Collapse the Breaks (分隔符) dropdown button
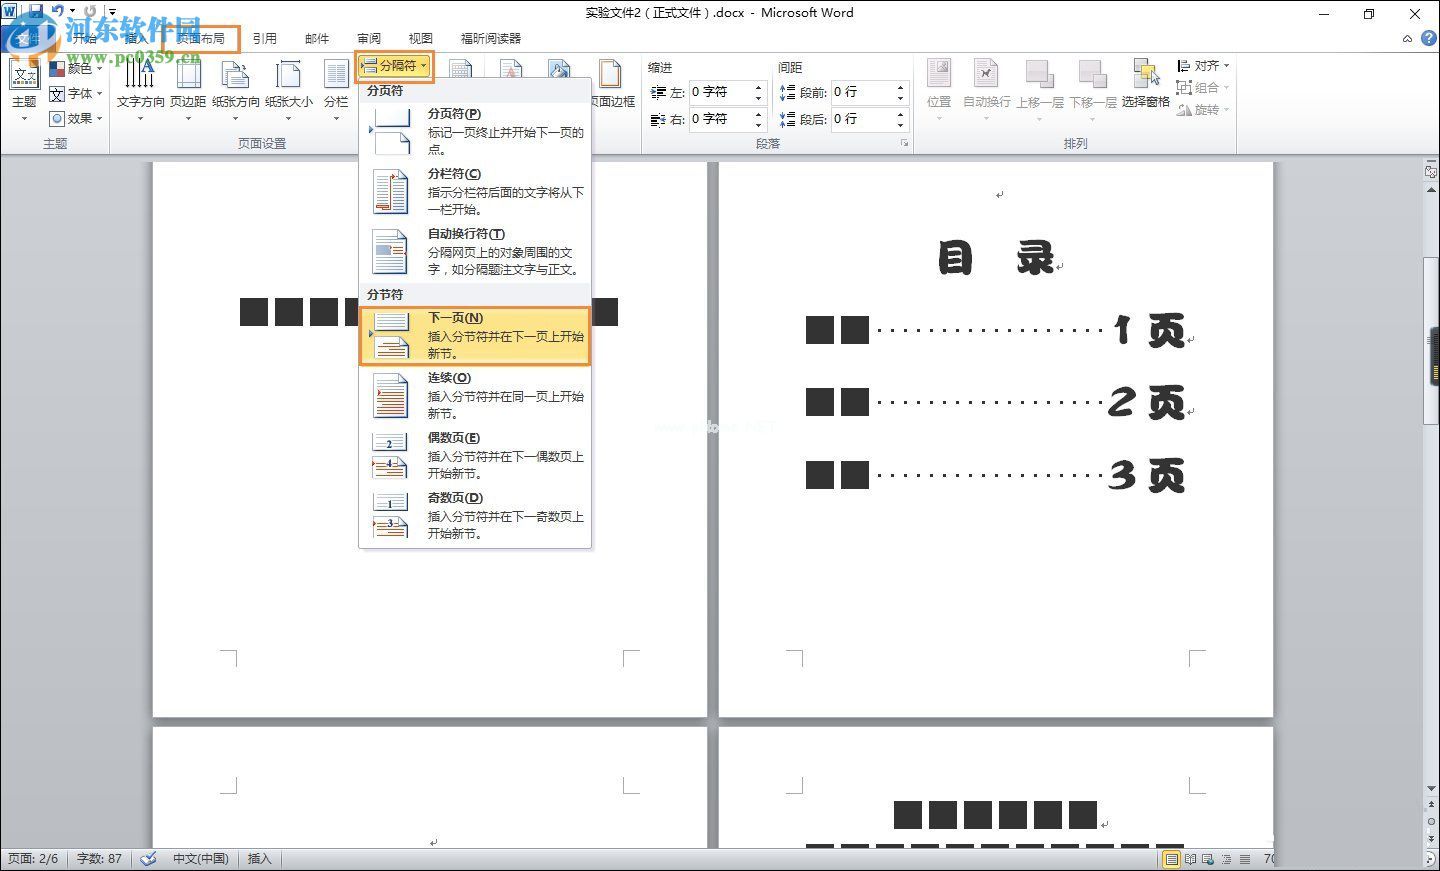Screen dimensions: 1440x871 [x=394, y=66]
